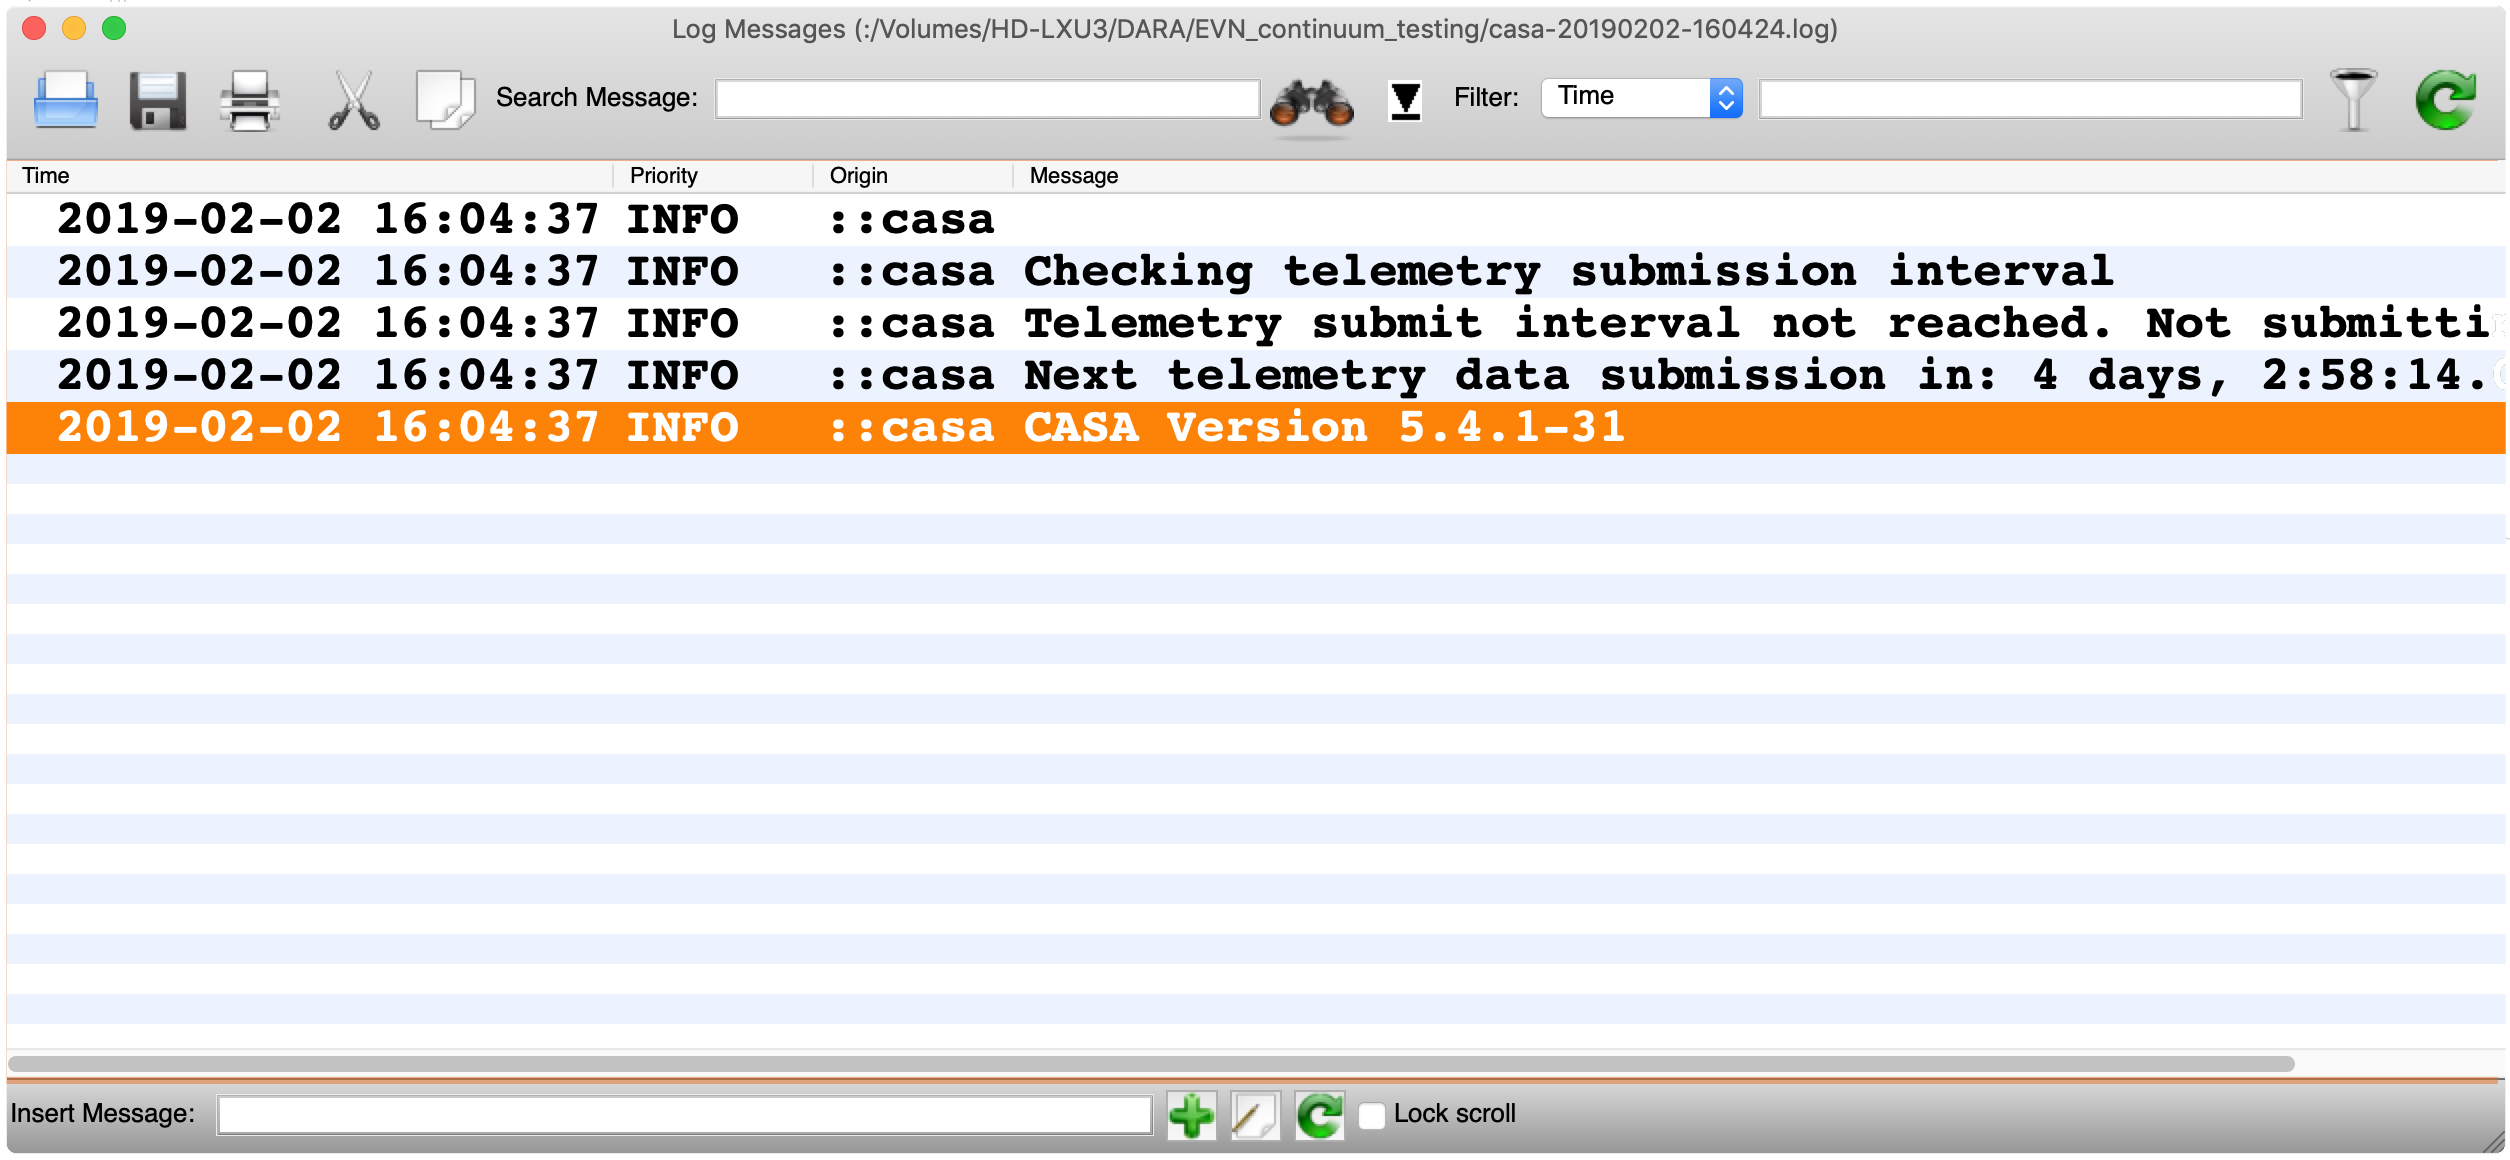Find next match with the down-arrow icon
Viewport: 2510px width, 1160px height.
pos(1405,100)
